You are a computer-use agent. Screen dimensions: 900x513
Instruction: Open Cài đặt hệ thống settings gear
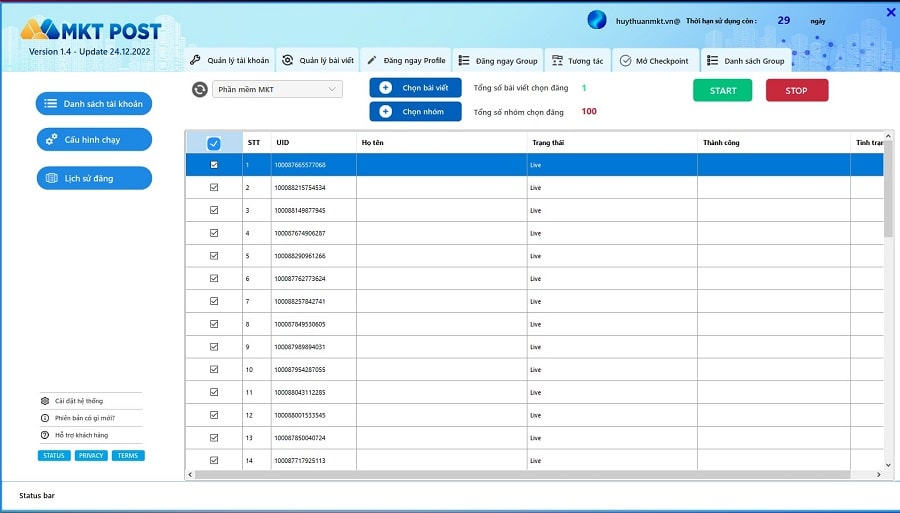[x=45, y=401]
